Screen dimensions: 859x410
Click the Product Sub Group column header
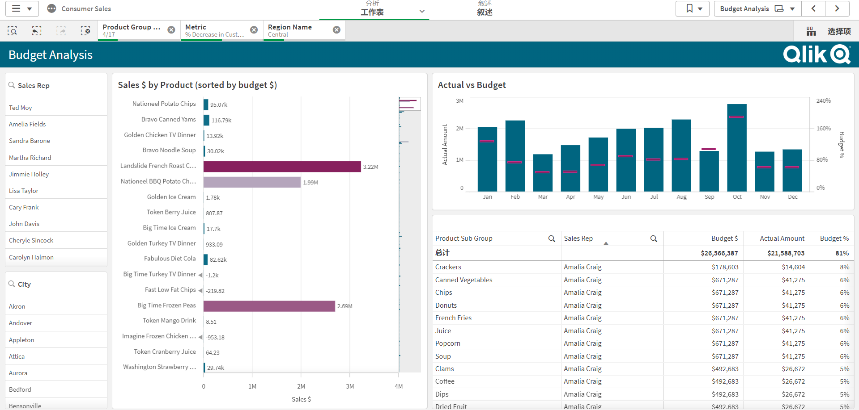point(463,238)
